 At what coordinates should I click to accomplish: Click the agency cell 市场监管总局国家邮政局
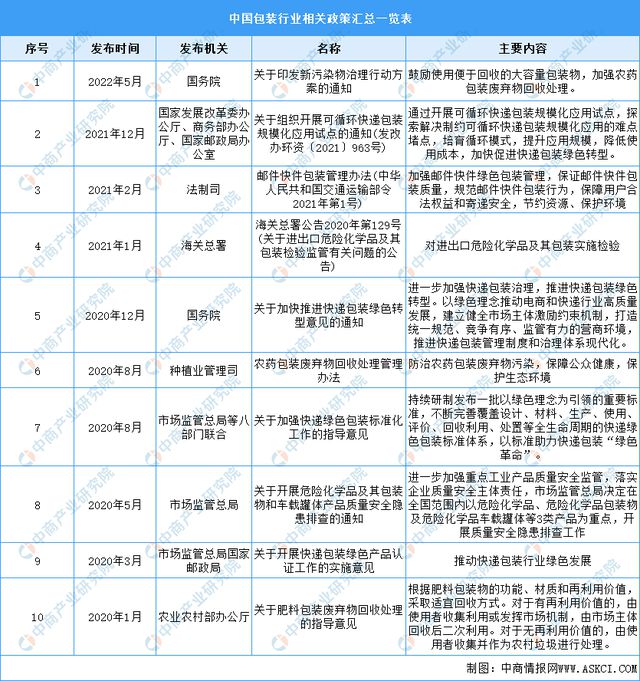pyautogui.click(x=204, y=561)
